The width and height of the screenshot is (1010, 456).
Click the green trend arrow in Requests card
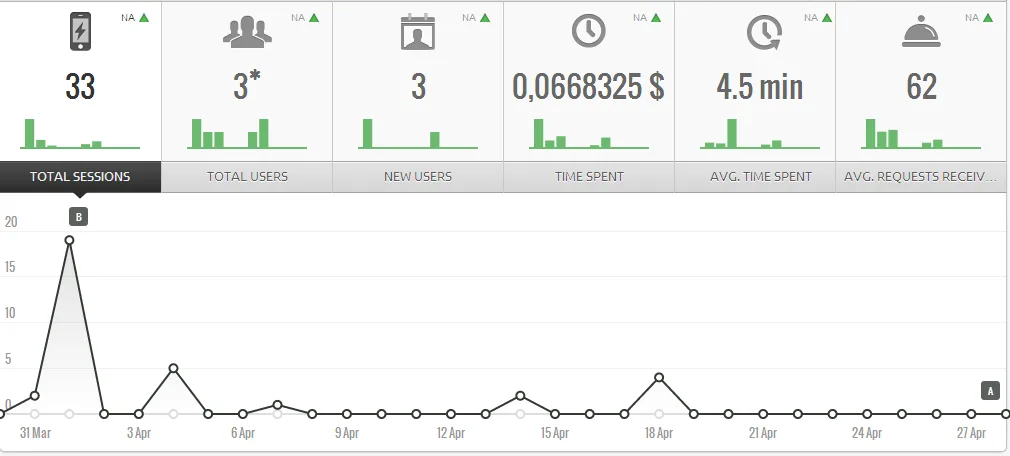988,17
